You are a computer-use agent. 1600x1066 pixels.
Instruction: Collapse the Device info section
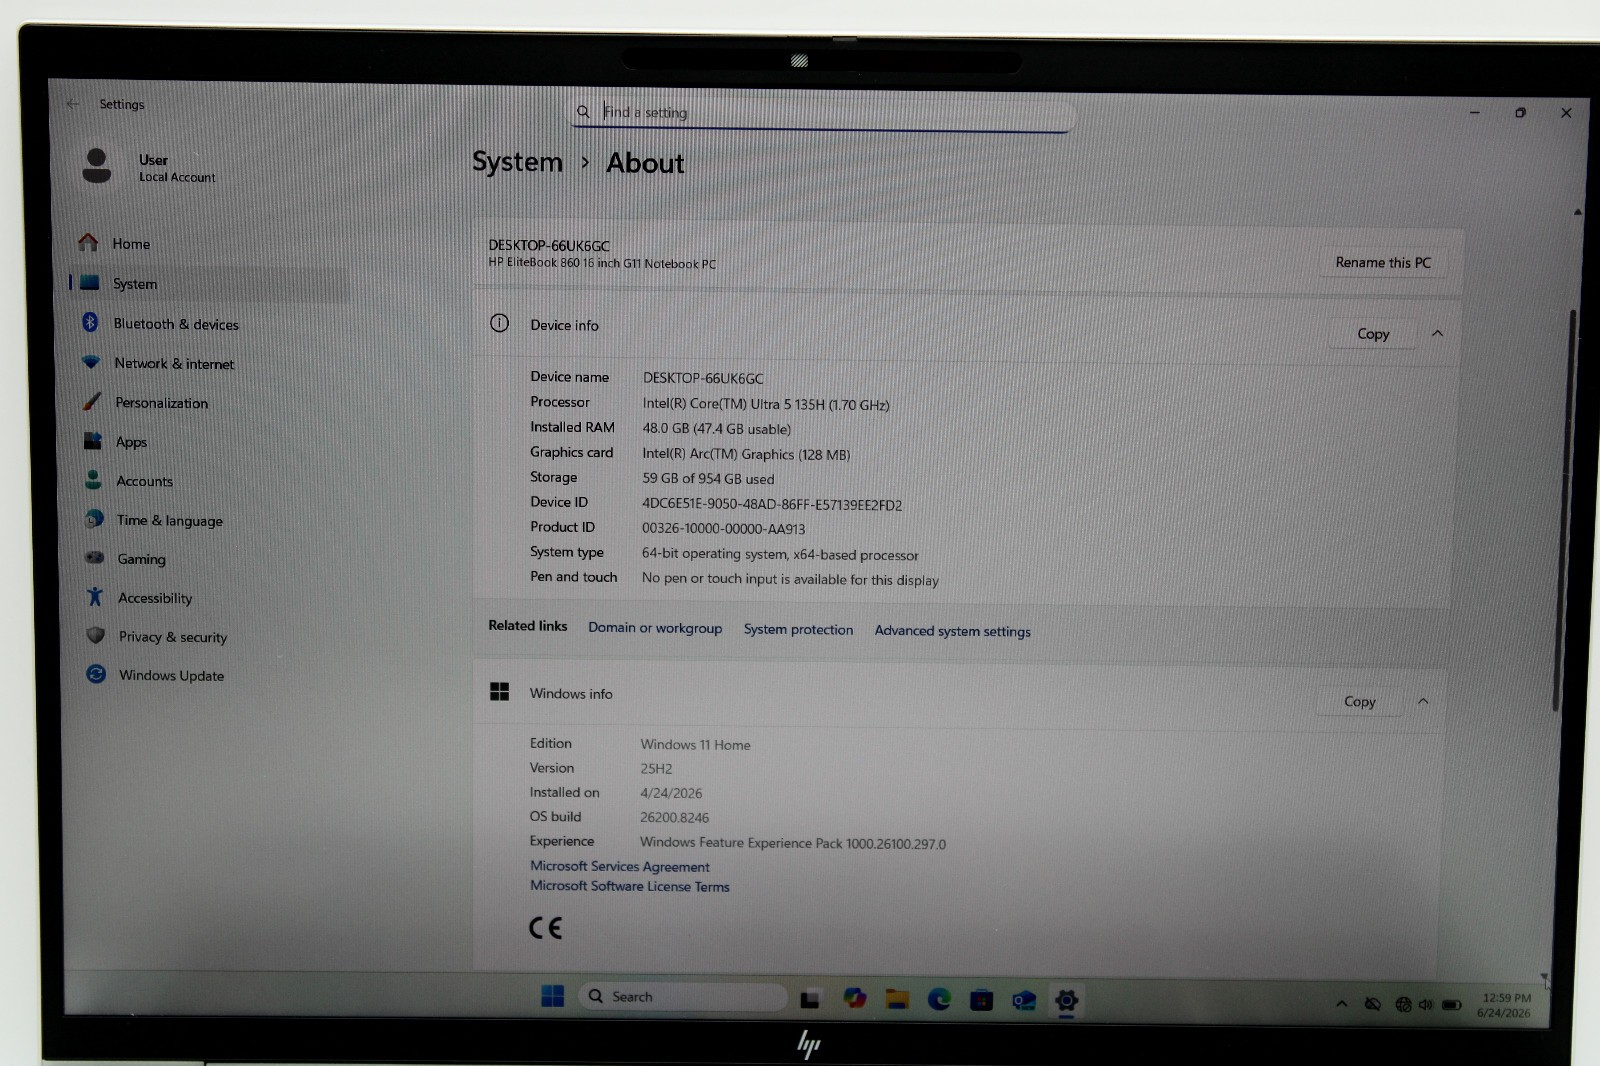pyautogui.click(x=1437, y=334)
